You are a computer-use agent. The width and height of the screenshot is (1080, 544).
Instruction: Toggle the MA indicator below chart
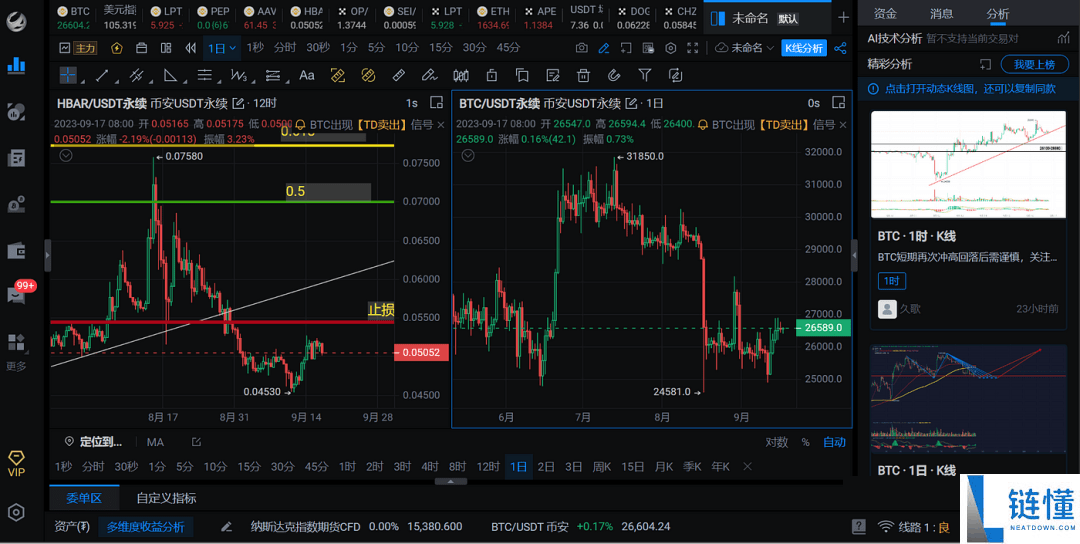155,442
